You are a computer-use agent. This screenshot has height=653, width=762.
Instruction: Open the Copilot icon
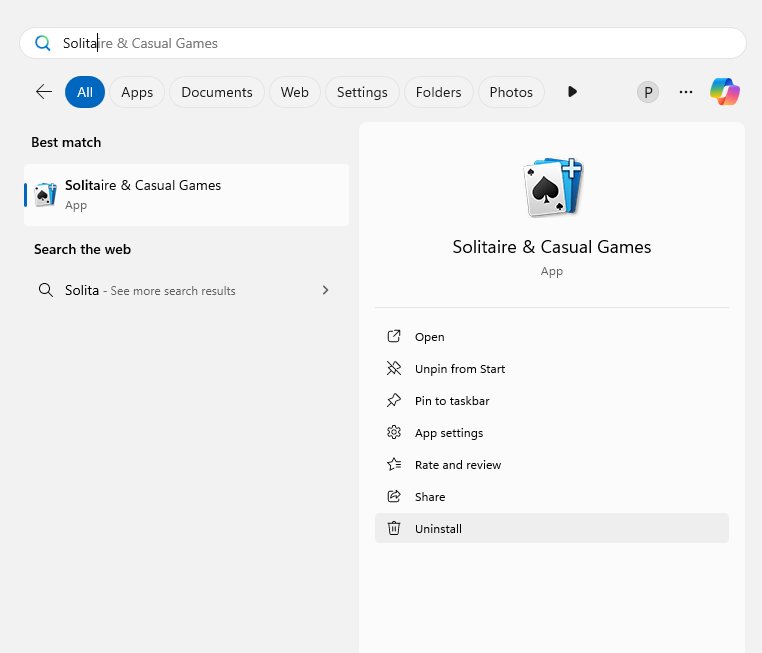pos(725,92)
